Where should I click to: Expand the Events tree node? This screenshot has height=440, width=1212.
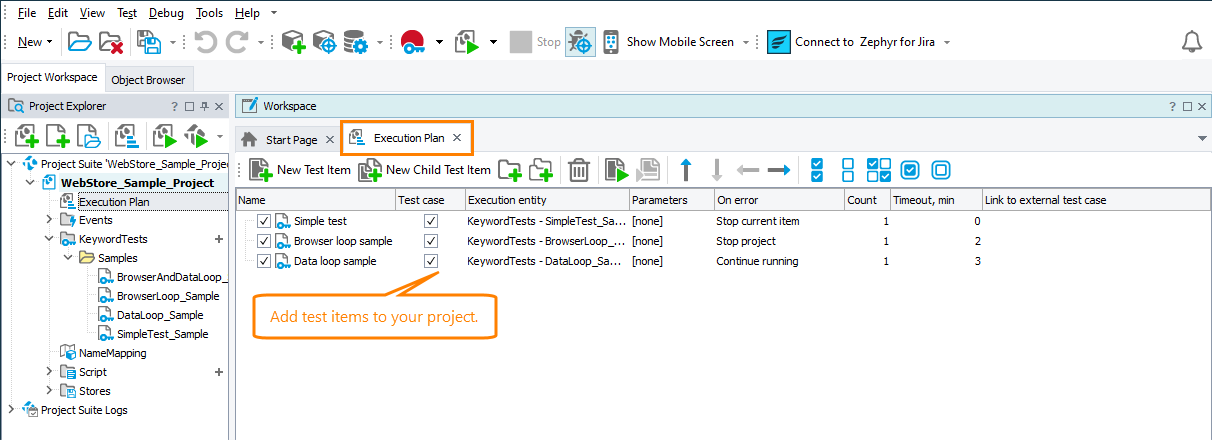pyautogui.click(x=50, y=220)
